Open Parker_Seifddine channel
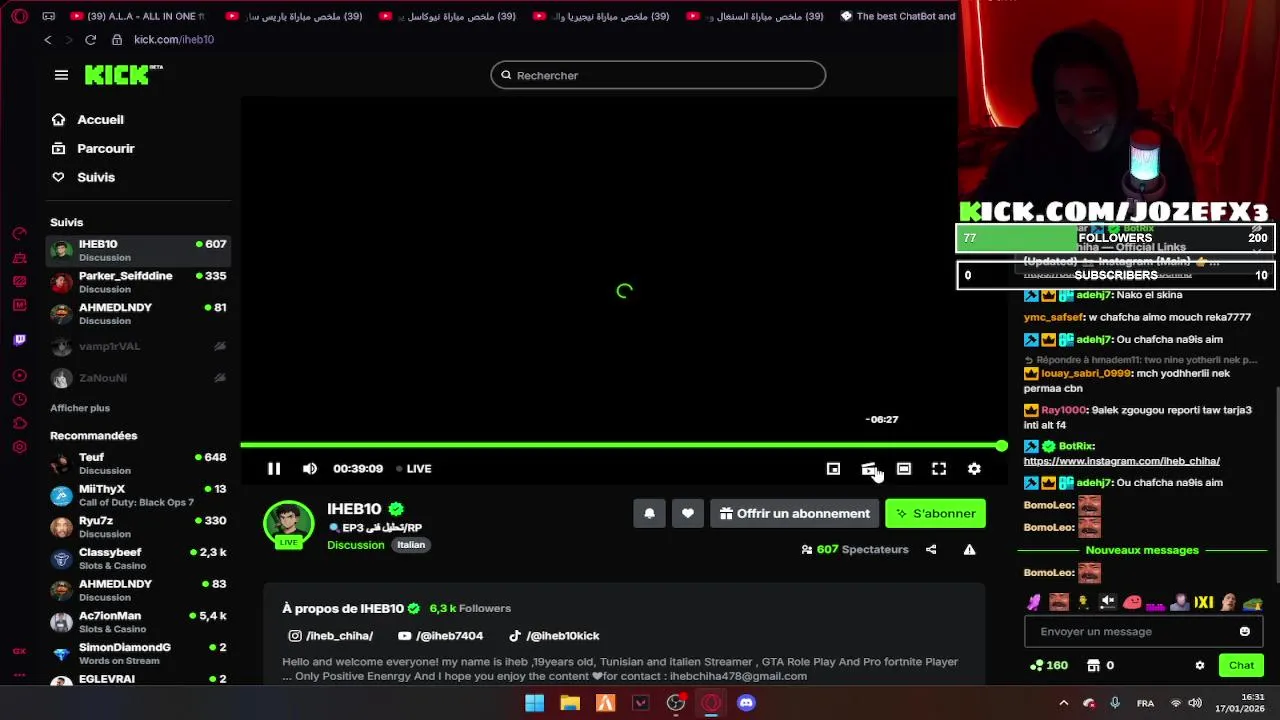Screen dimensions: 1280x720 pyautogui.click(x=139, y=282)
